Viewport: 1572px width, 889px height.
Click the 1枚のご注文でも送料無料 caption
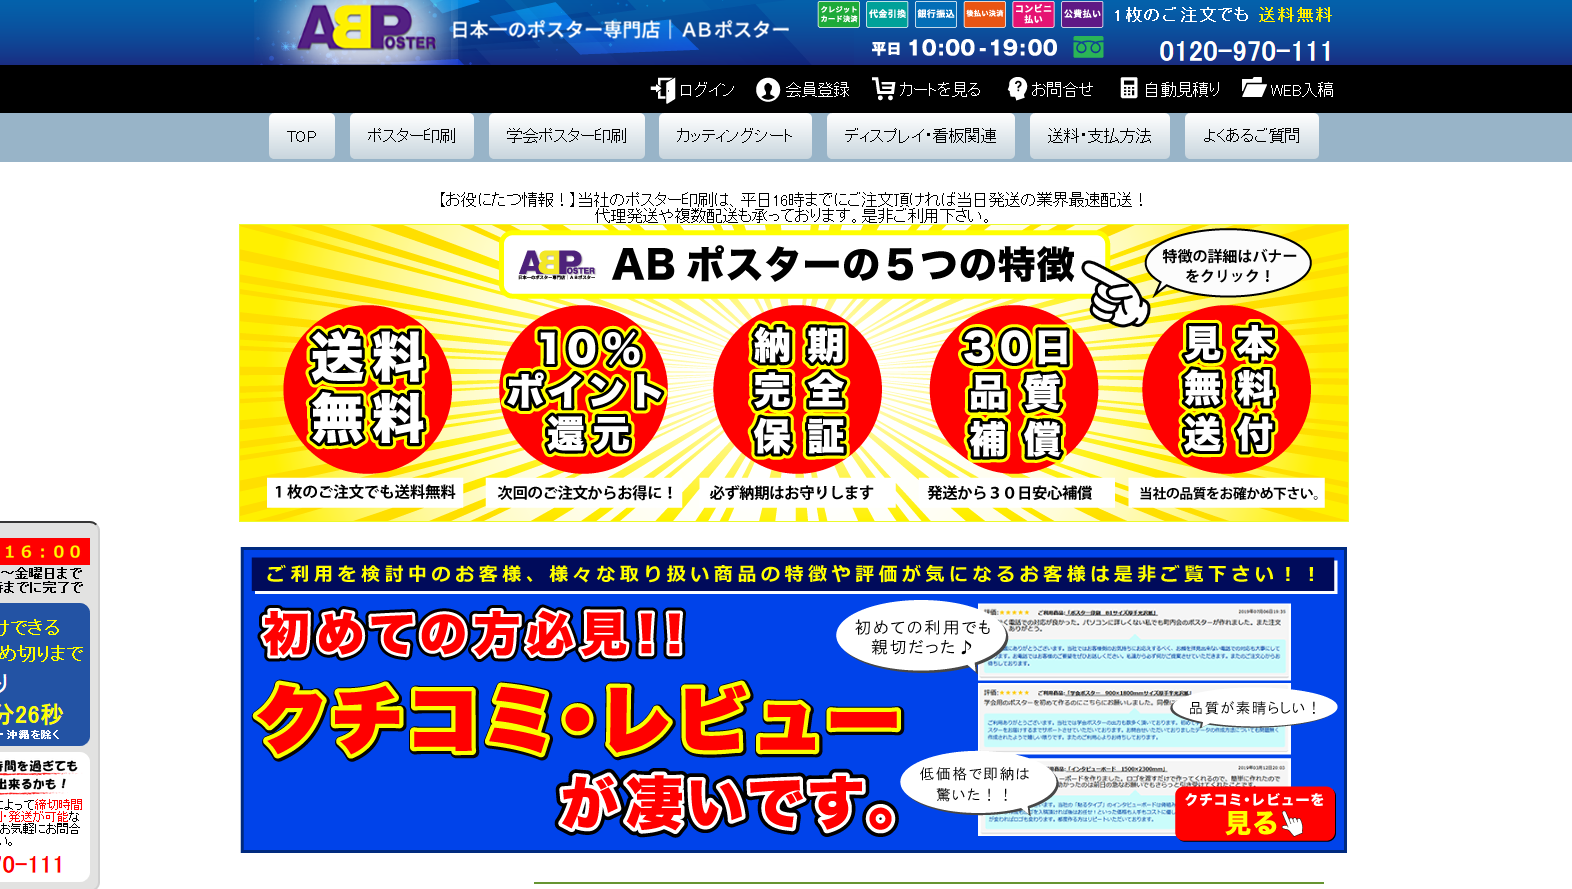(x=365, y=492)
